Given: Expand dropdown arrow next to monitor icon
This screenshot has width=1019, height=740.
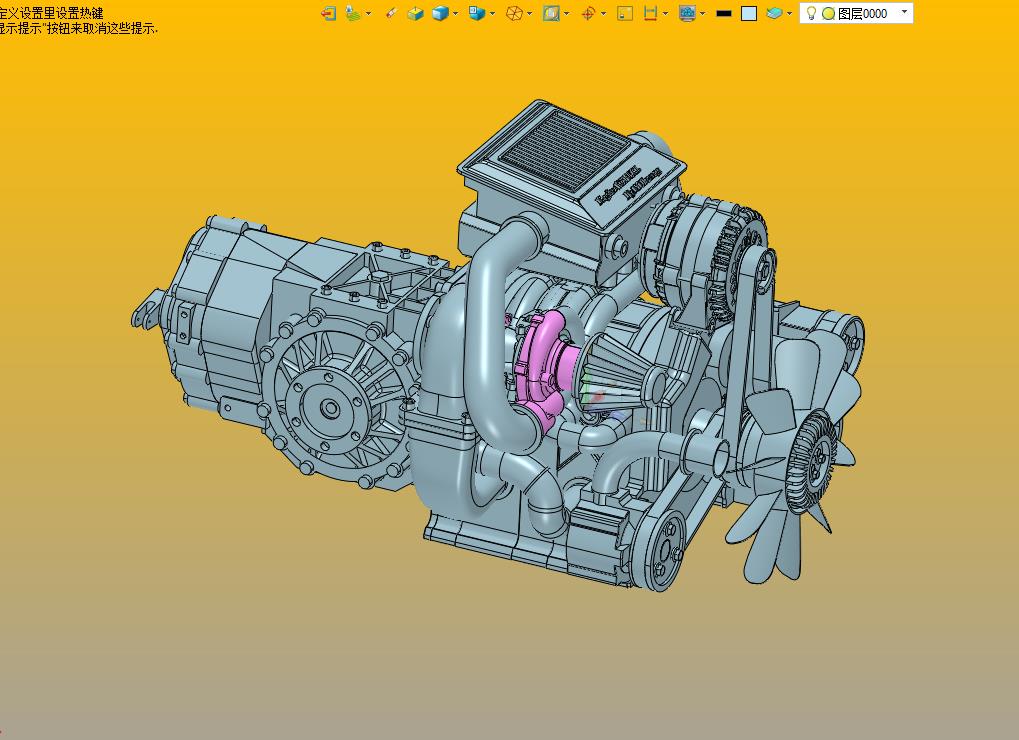Looking at the screenshot, I should pyautogui.click(x=702, y=13).
